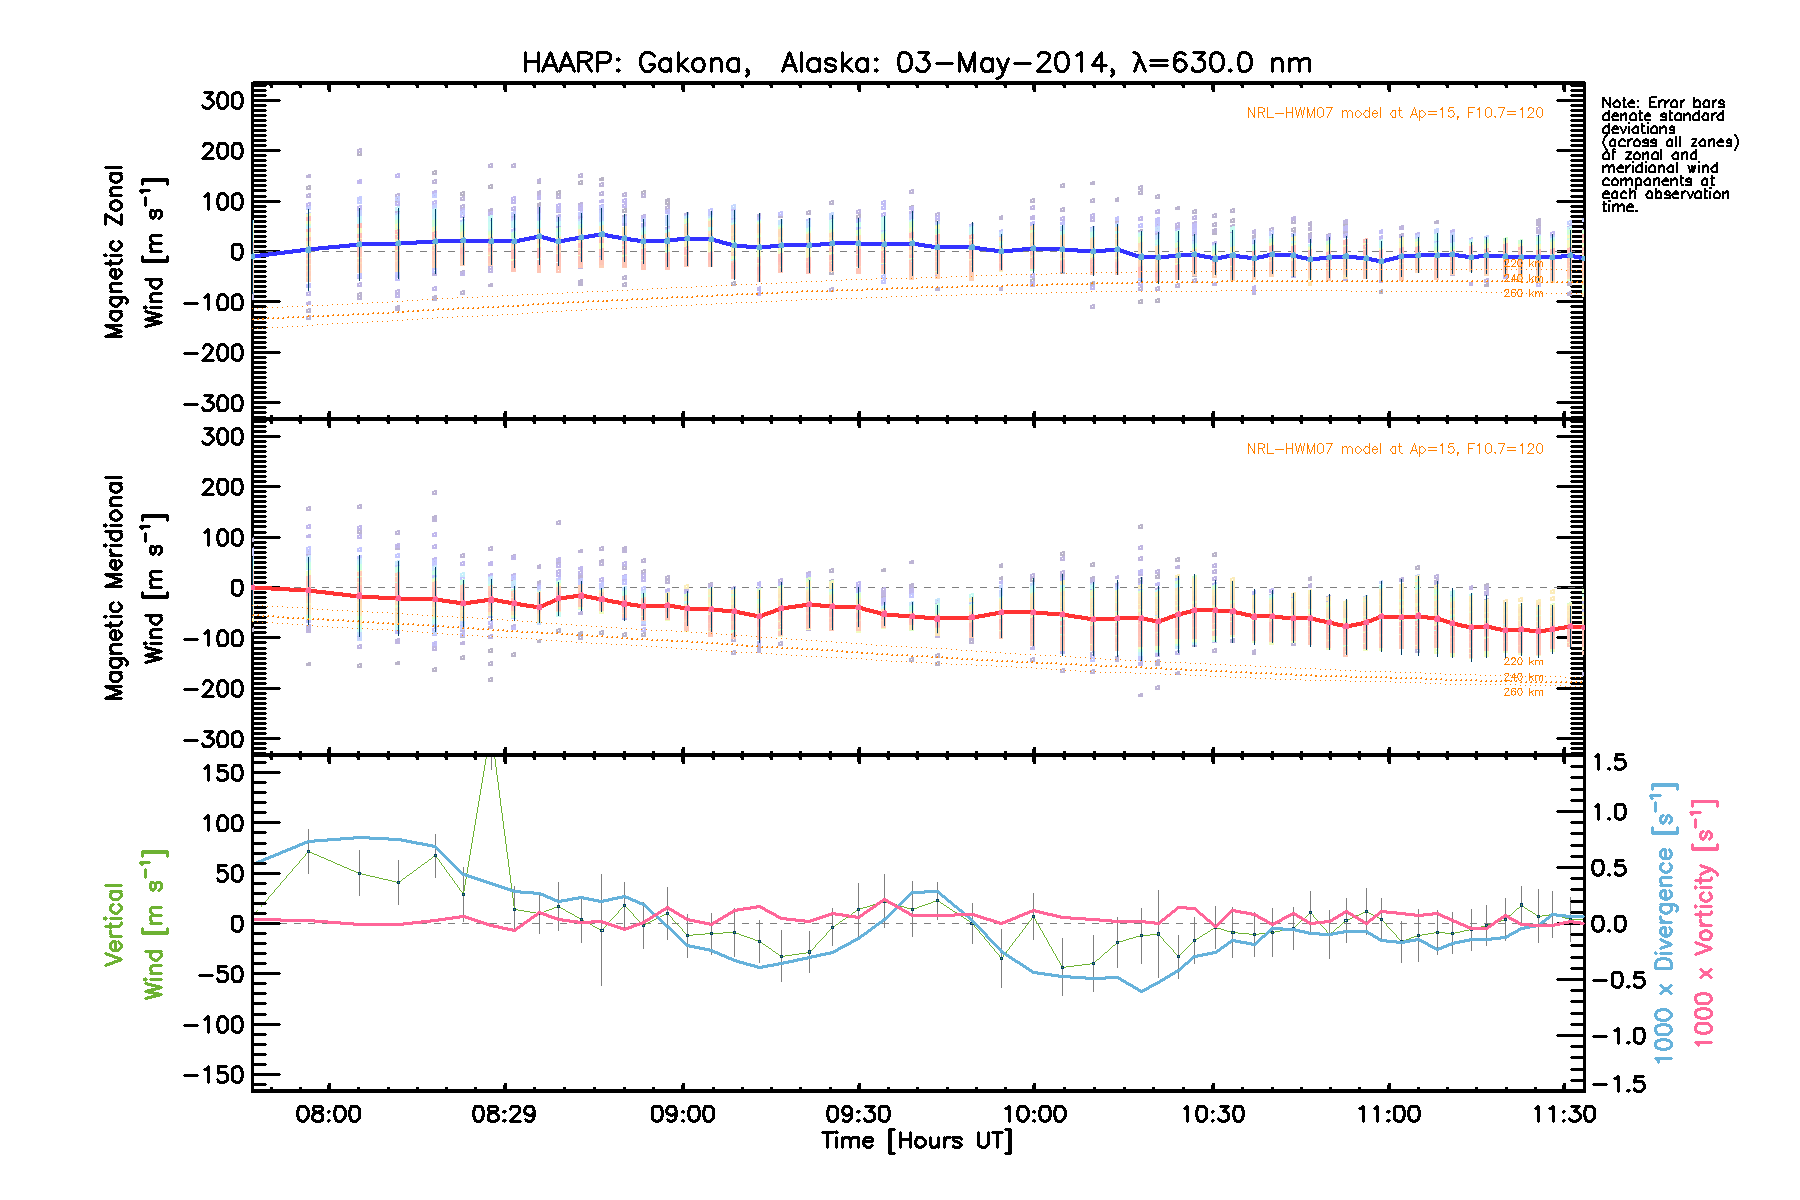1800x1200 pixels.
Task: Click the blue 1000 x Divergence axis label
Action: coord(1664,922)
